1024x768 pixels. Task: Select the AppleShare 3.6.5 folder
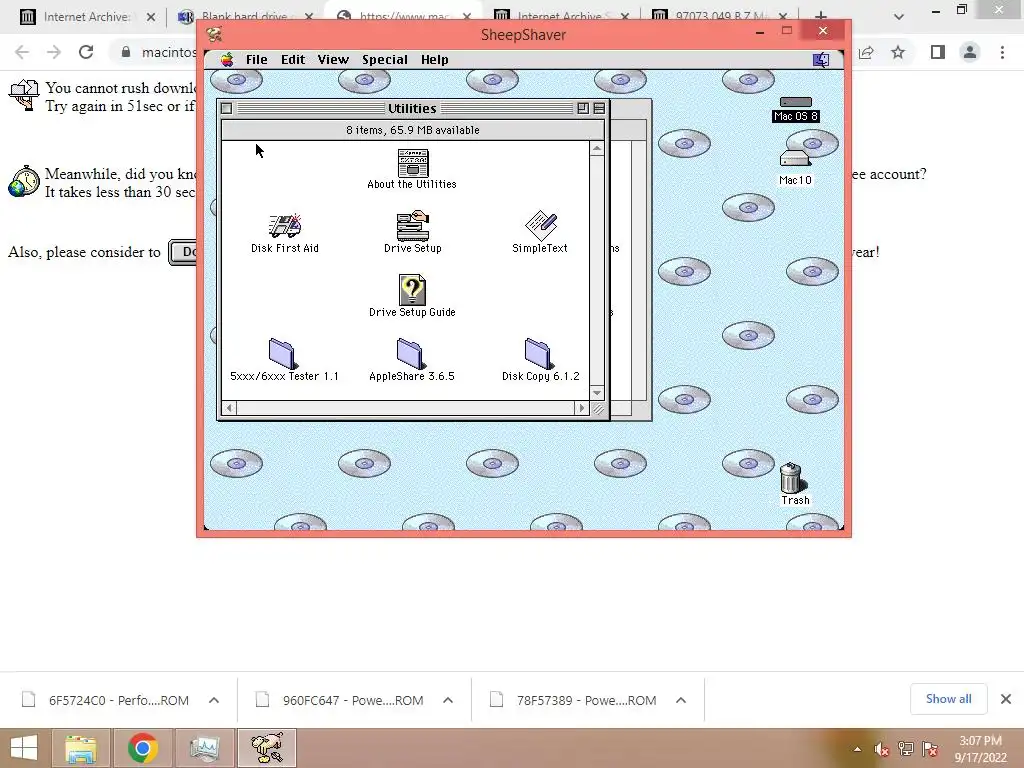point(411,354)
